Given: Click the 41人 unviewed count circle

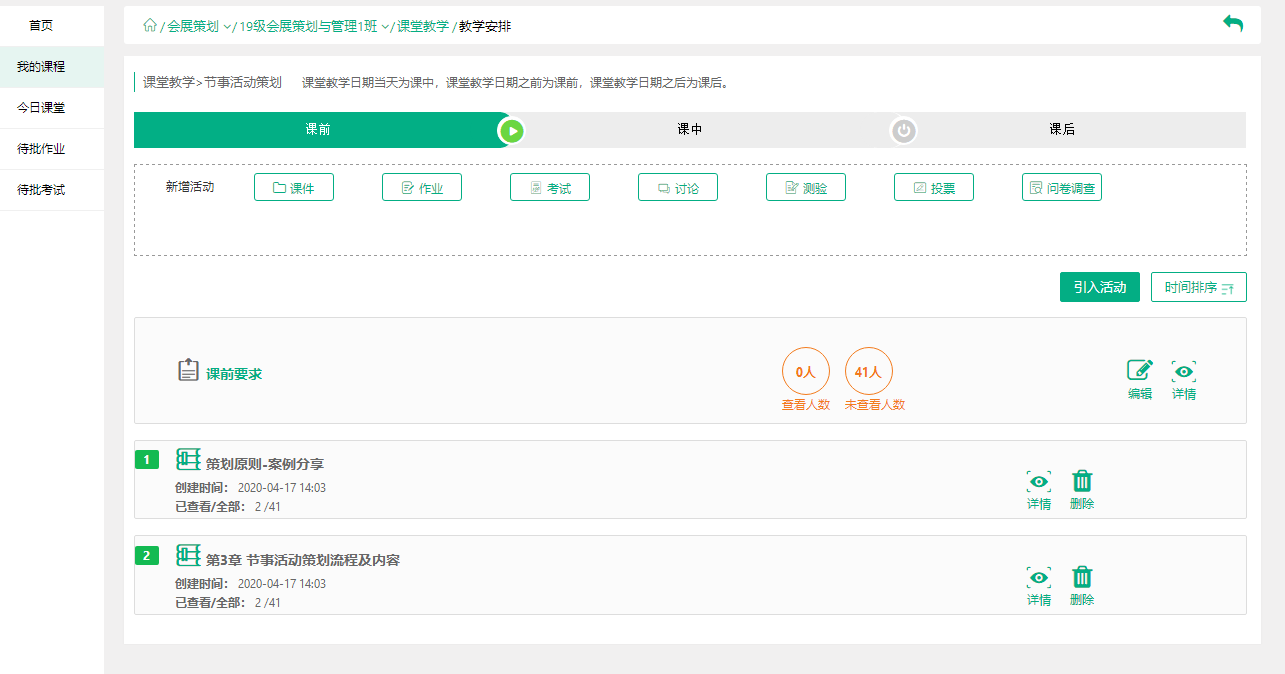Looking at the screenshot, I should [x=868, y=372].
